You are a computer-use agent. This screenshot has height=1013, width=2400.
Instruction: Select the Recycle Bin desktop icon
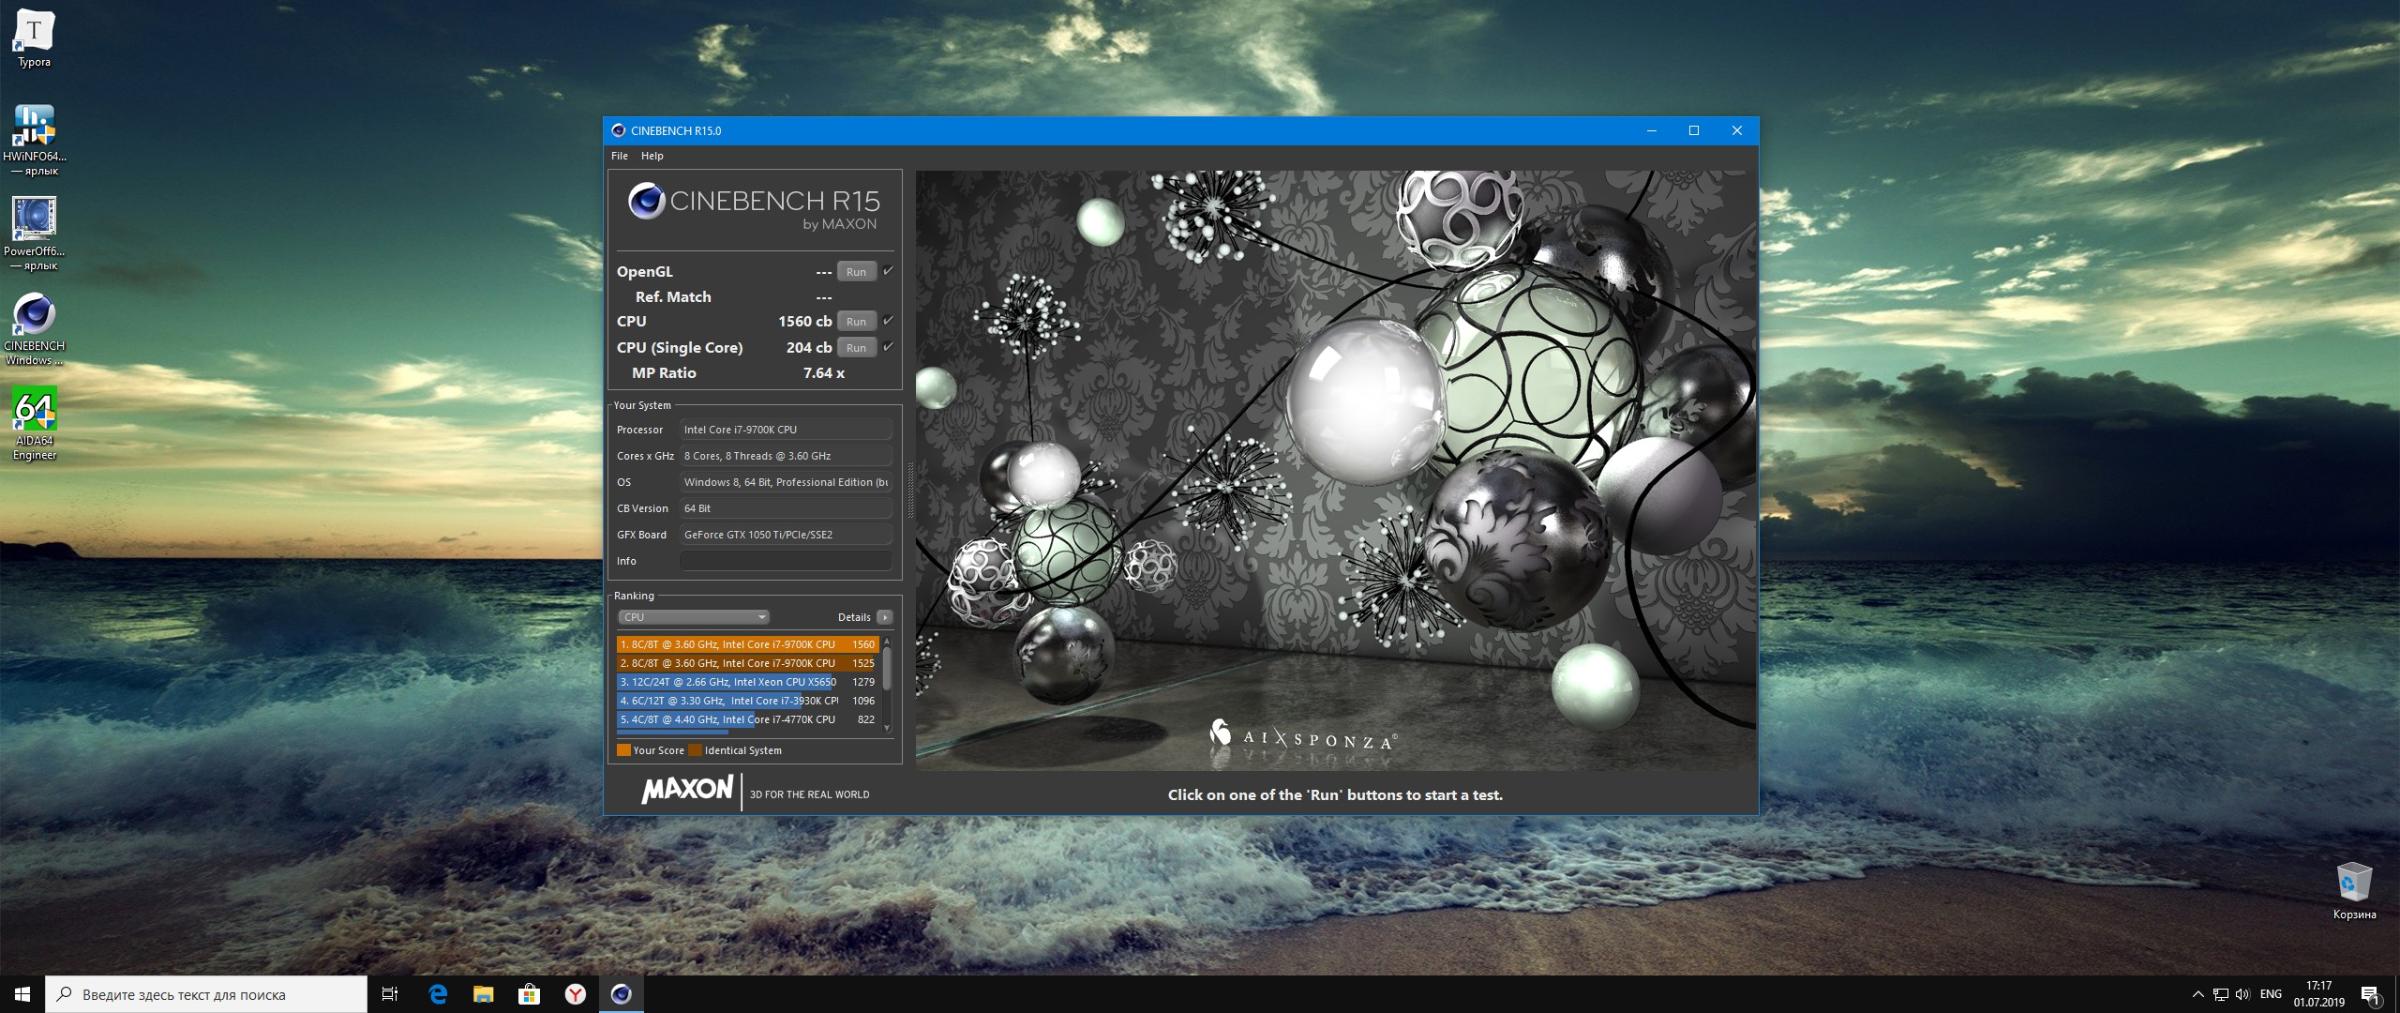tap(2353, 886)
